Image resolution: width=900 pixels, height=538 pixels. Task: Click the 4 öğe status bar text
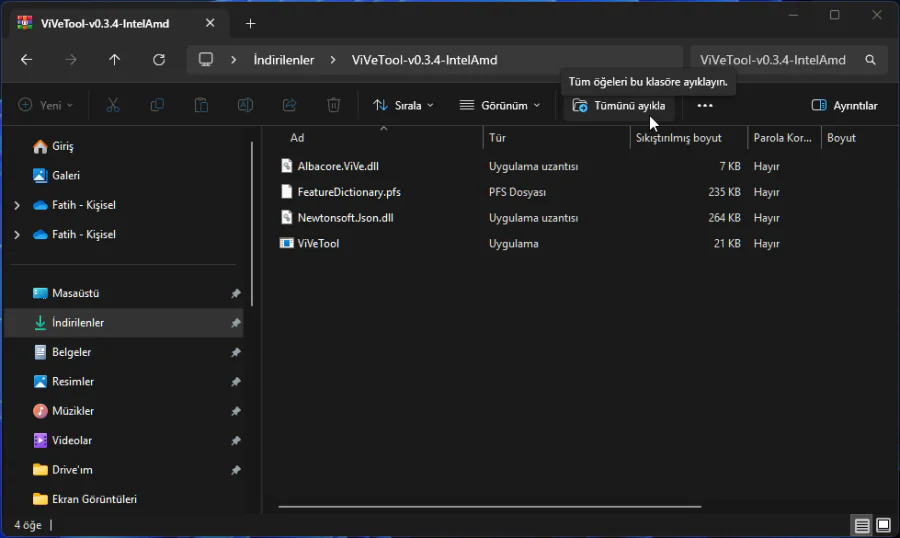click(x=28, y=525)
